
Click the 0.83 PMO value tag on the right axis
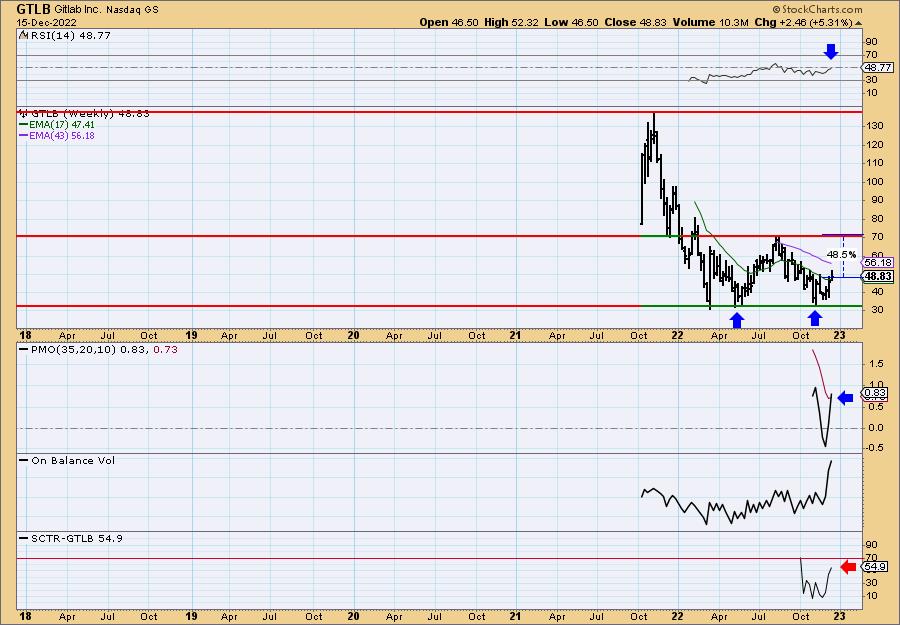(x=875, y=393)
